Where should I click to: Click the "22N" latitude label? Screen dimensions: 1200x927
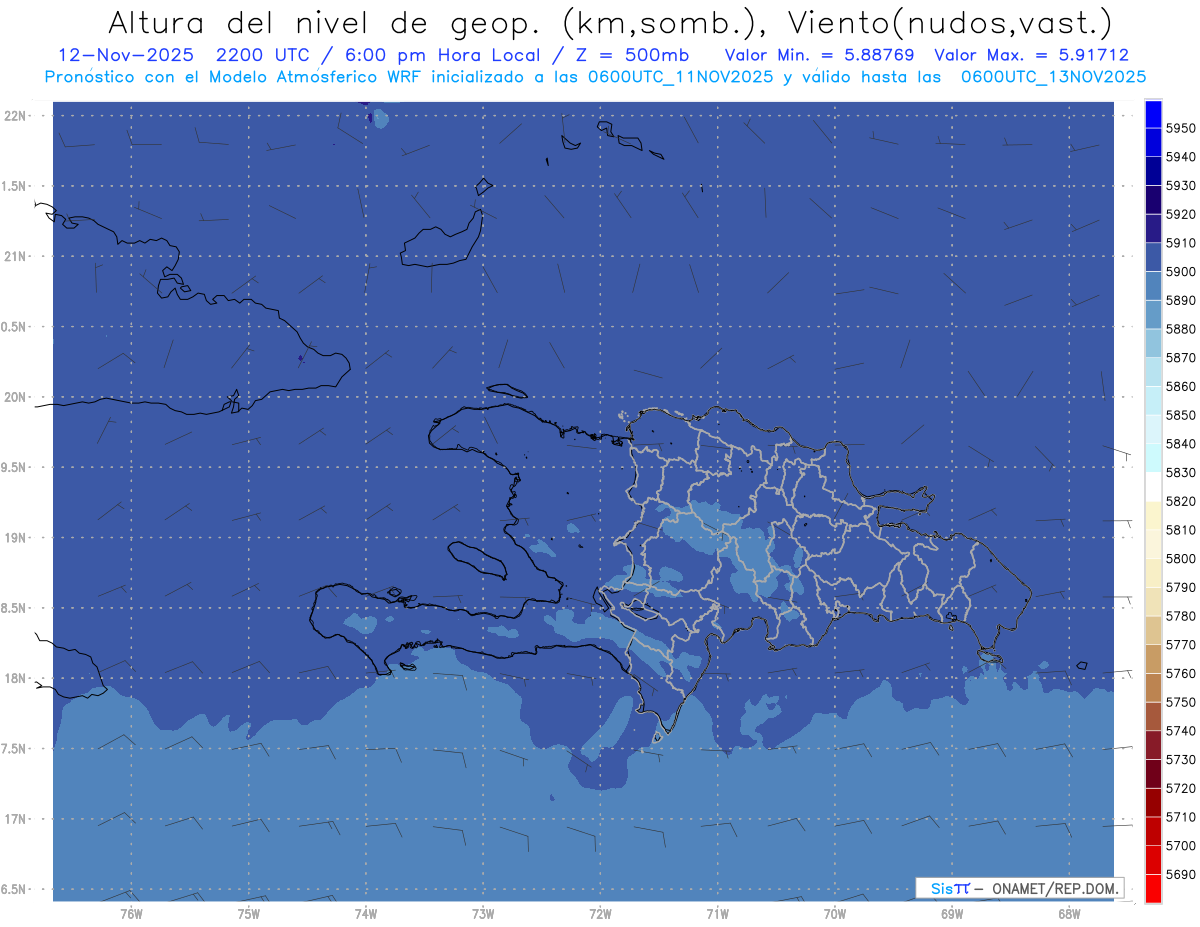[x=14, y=115]
